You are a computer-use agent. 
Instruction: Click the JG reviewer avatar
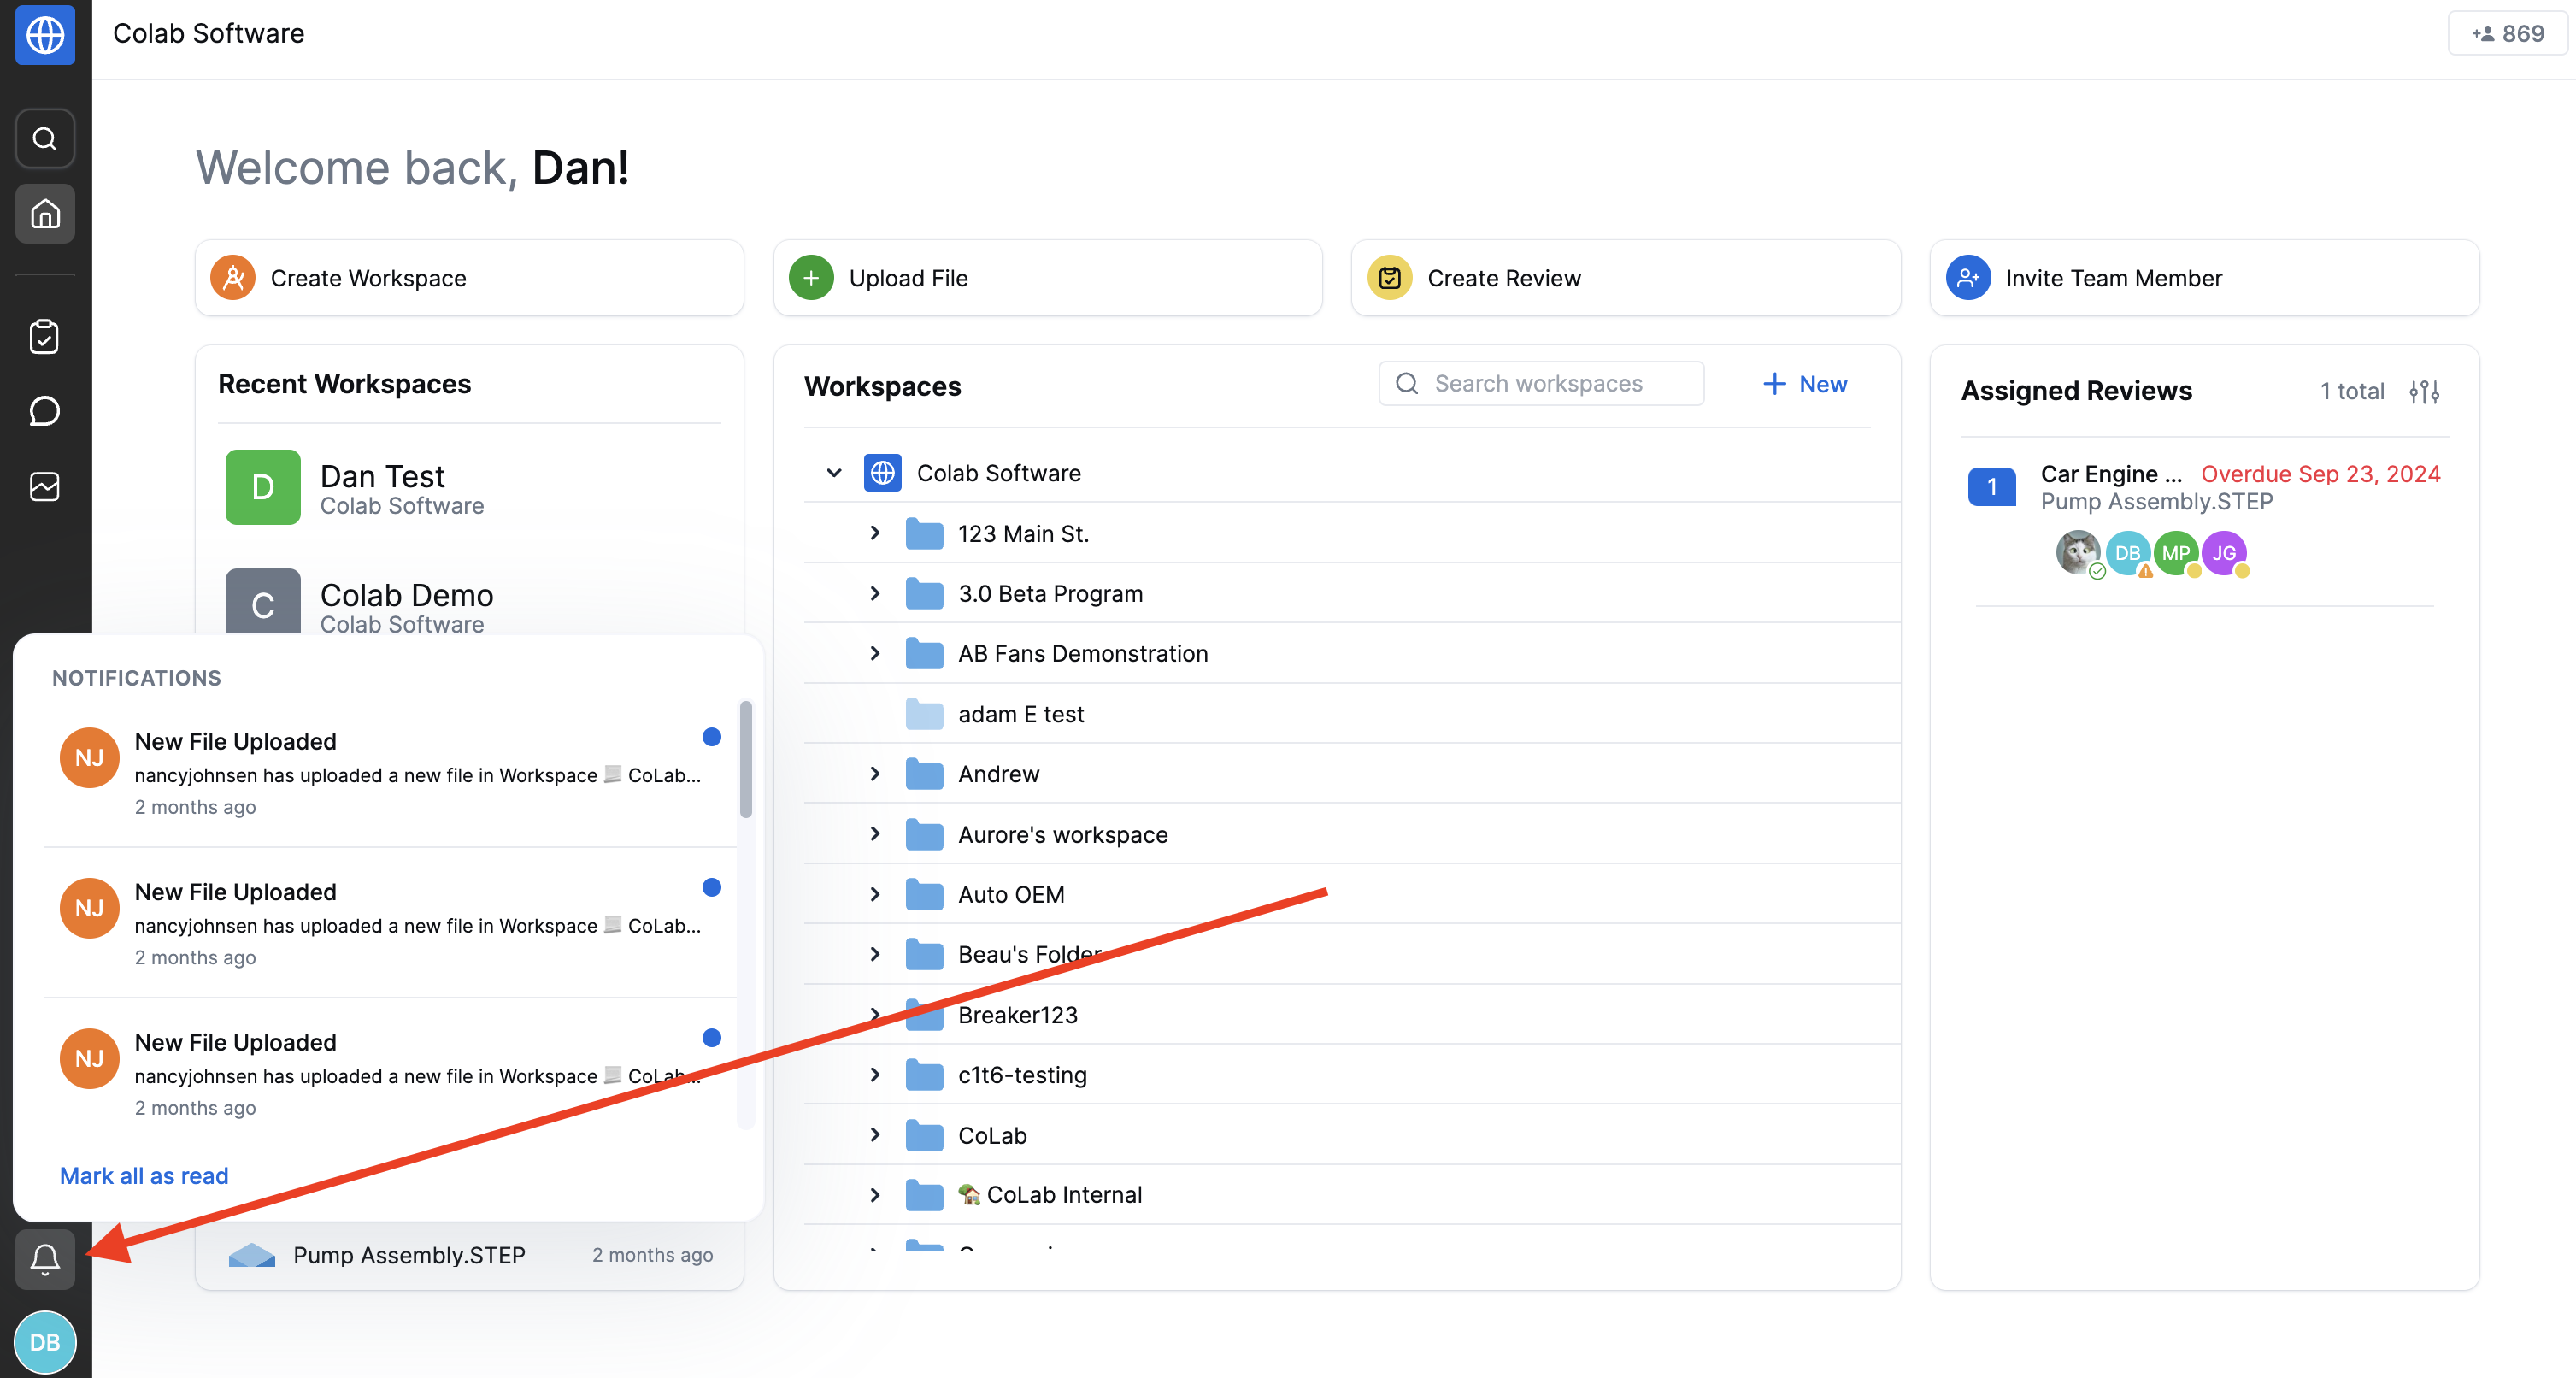tap(2224, 552)
